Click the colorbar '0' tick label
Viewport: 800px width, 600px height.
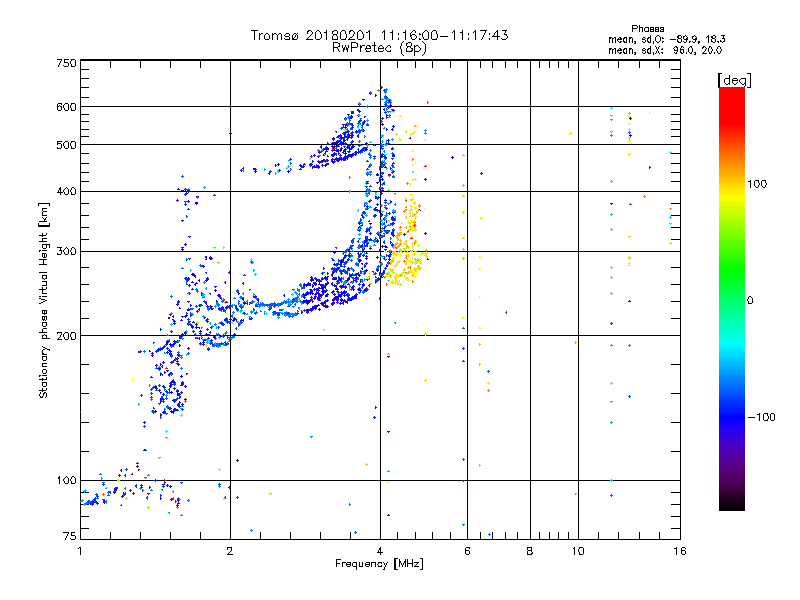point(750,300)
